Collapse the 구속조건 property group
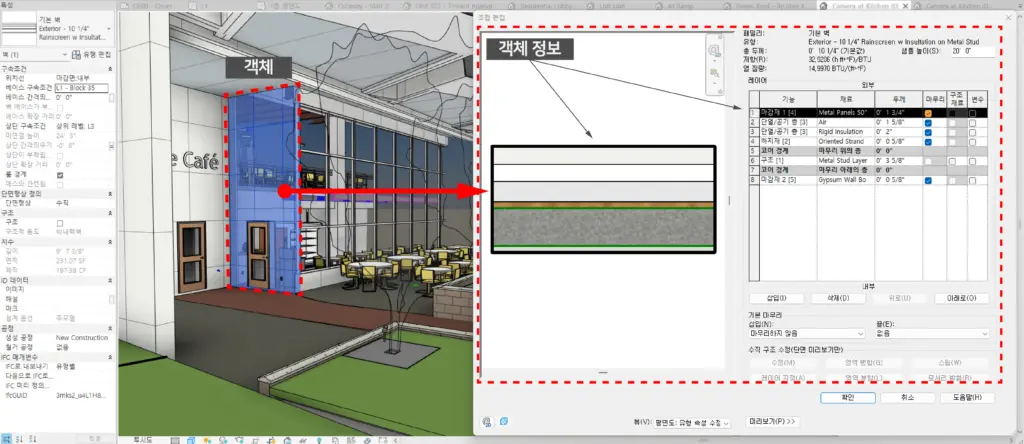1024x444 pixels. (x=110, y=68)
